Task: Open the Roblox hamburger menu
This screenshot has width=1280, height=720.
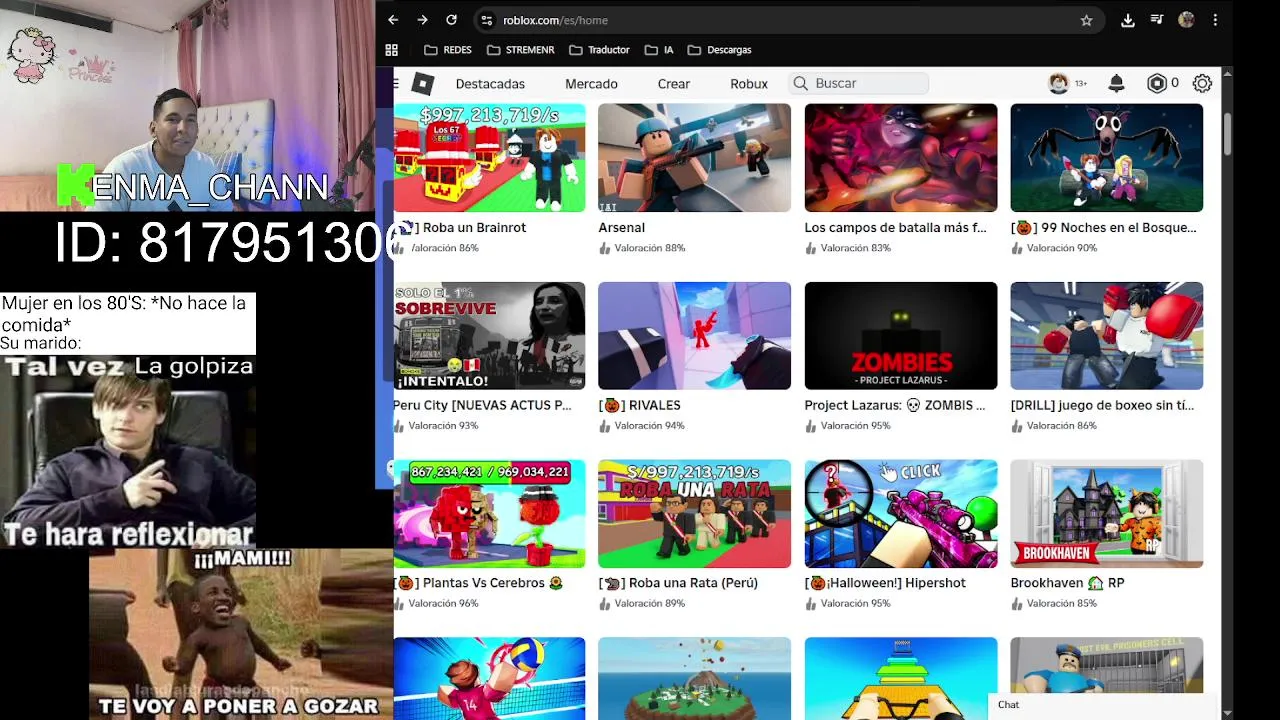Action: 396,84
